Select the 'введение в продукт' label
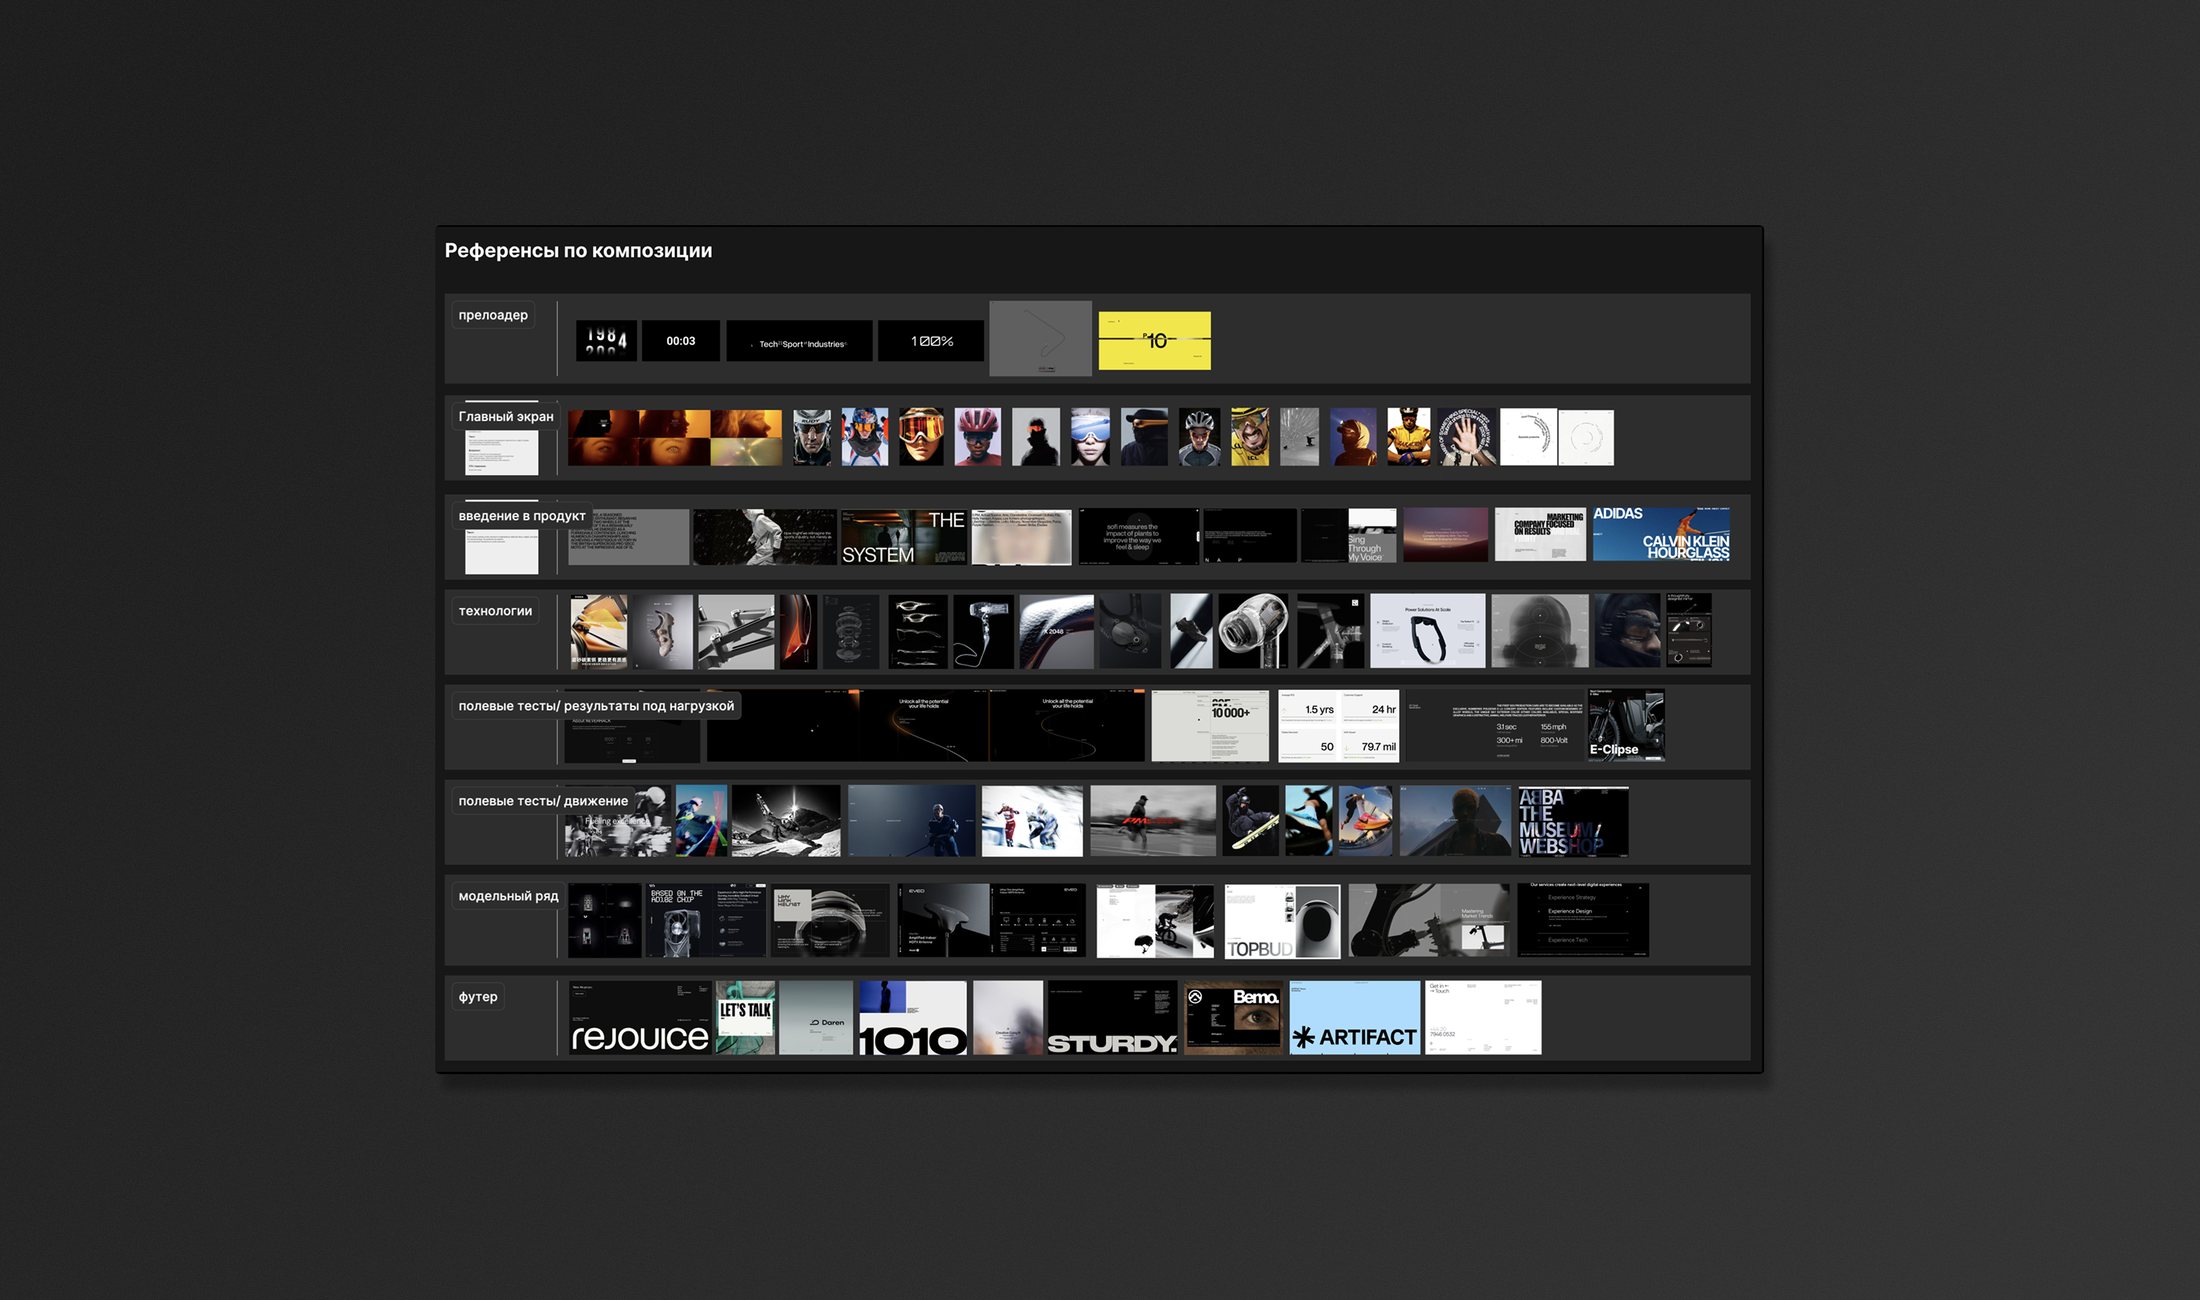 coord(522,516)
